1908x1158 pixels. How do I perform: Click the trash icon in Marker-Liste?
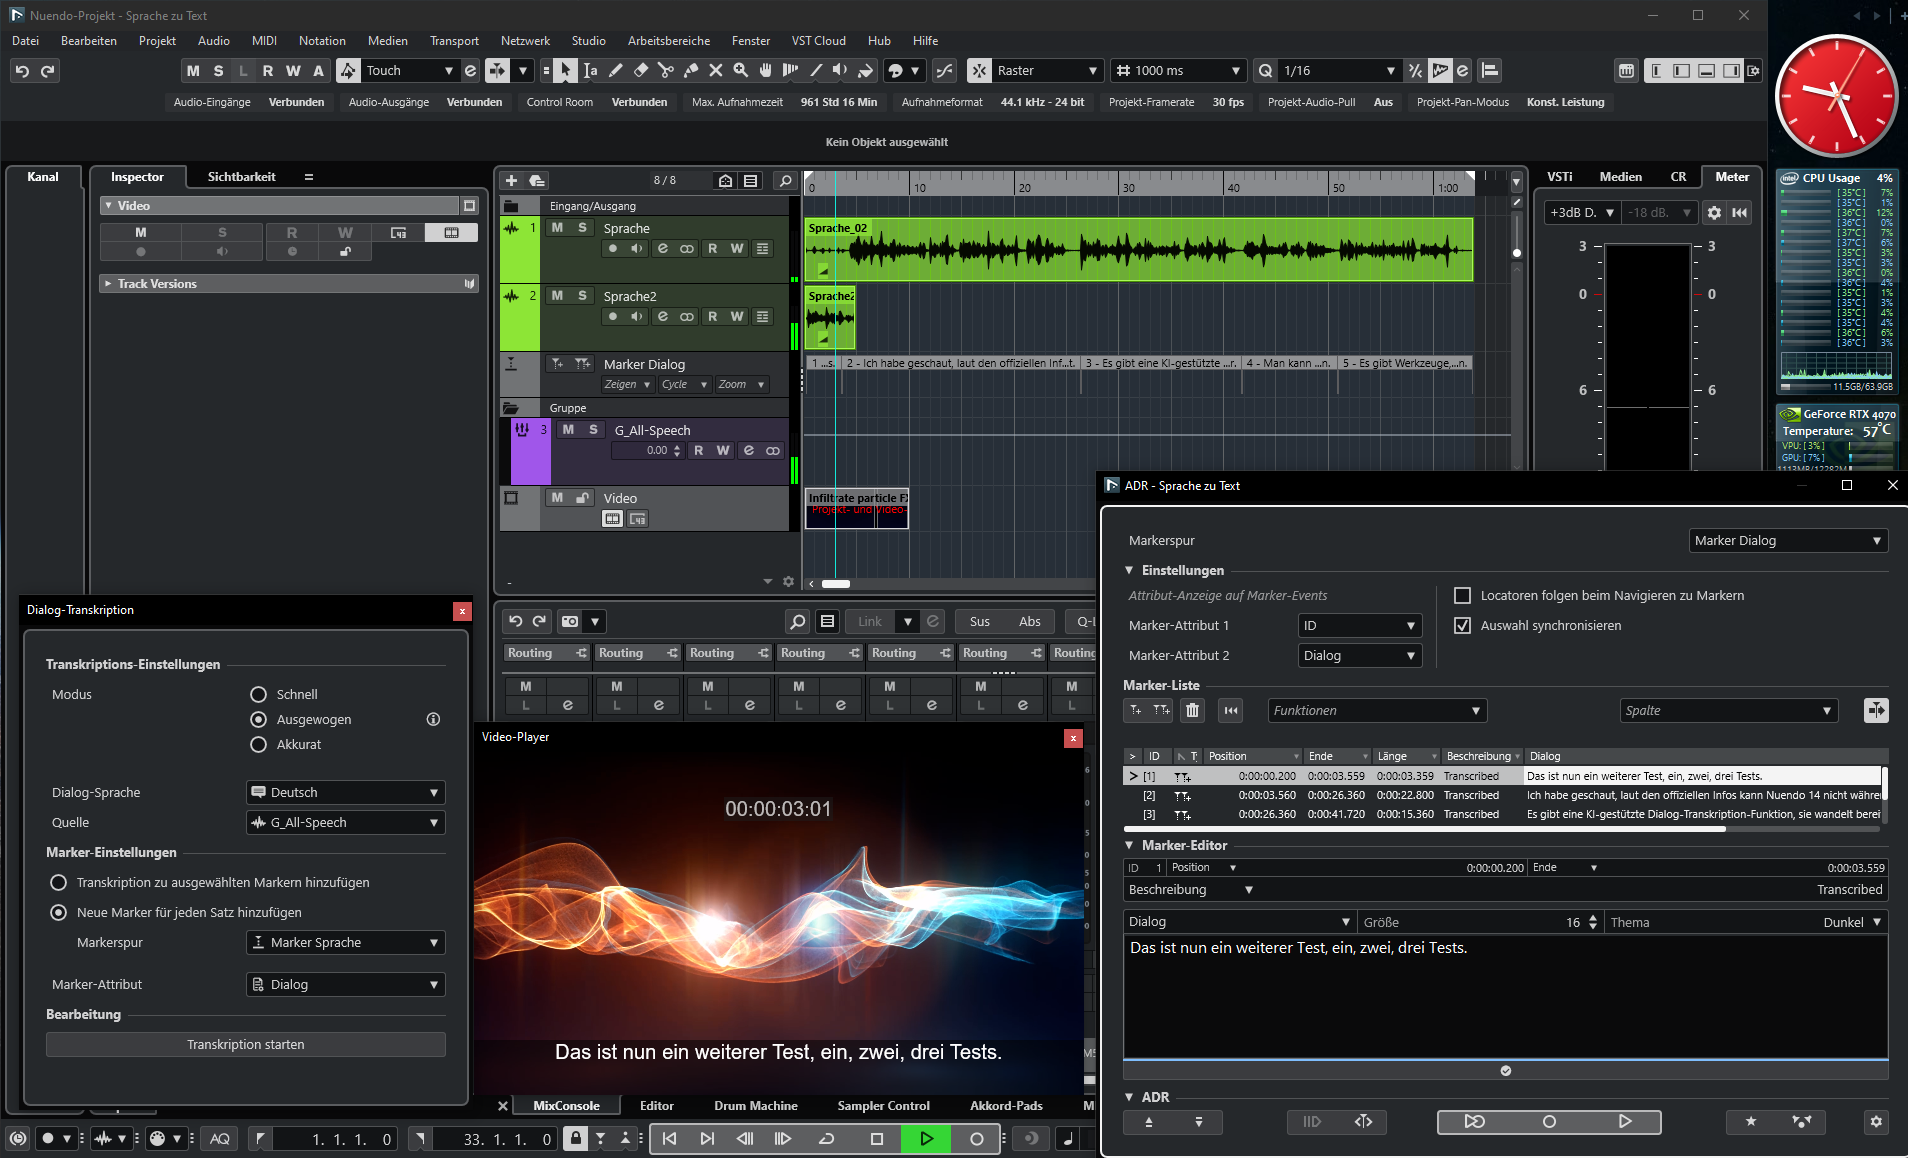(x=1192, y=711)
